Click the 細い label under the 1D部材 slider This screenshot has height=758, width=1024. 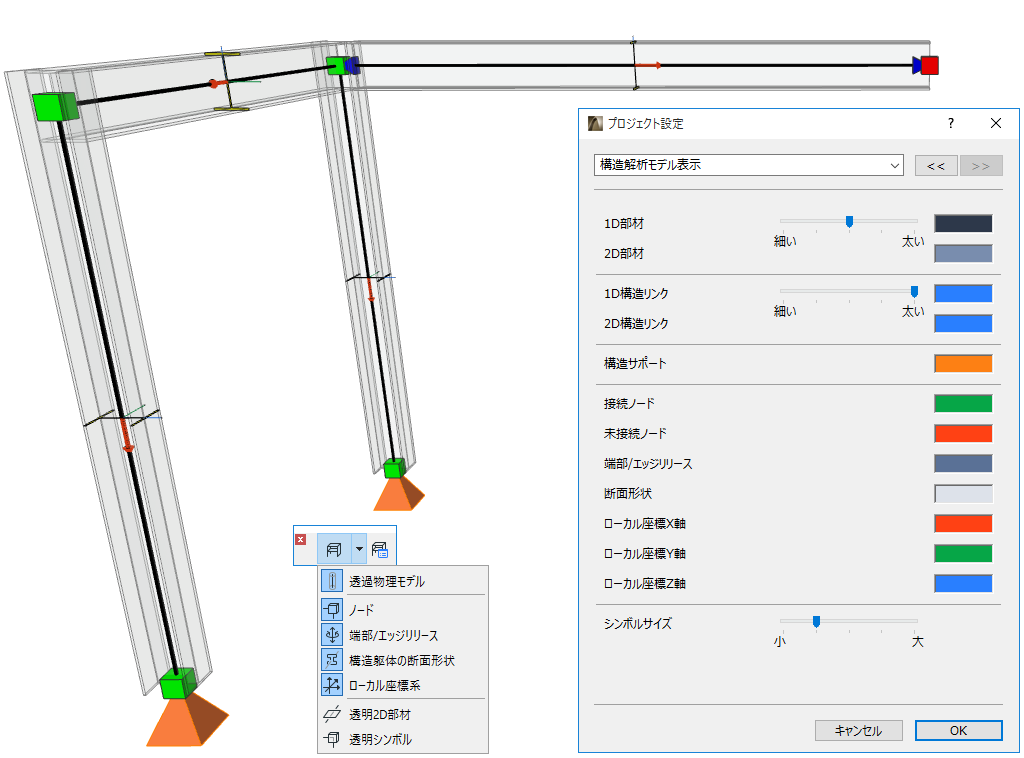[785, 241]
